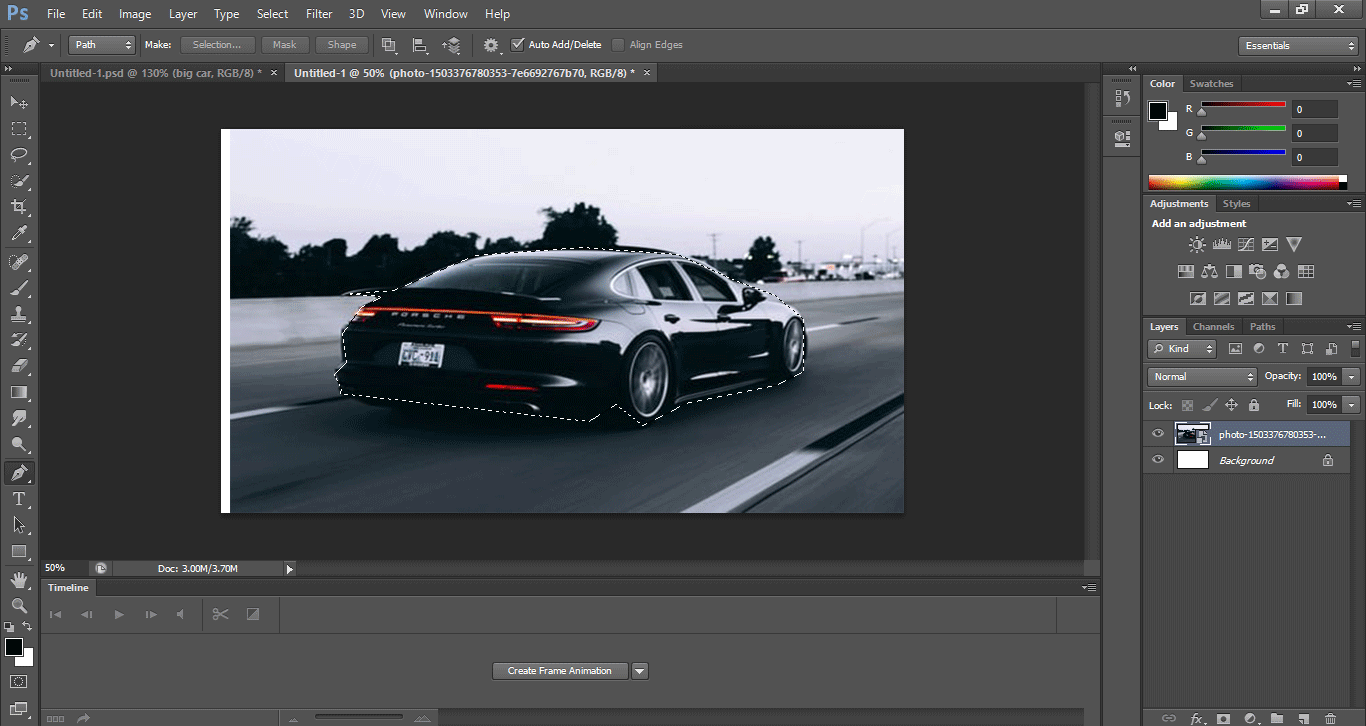Click the color spectrum ramp bar
Screen dimensions: 1366x726
pos(1243,182)
